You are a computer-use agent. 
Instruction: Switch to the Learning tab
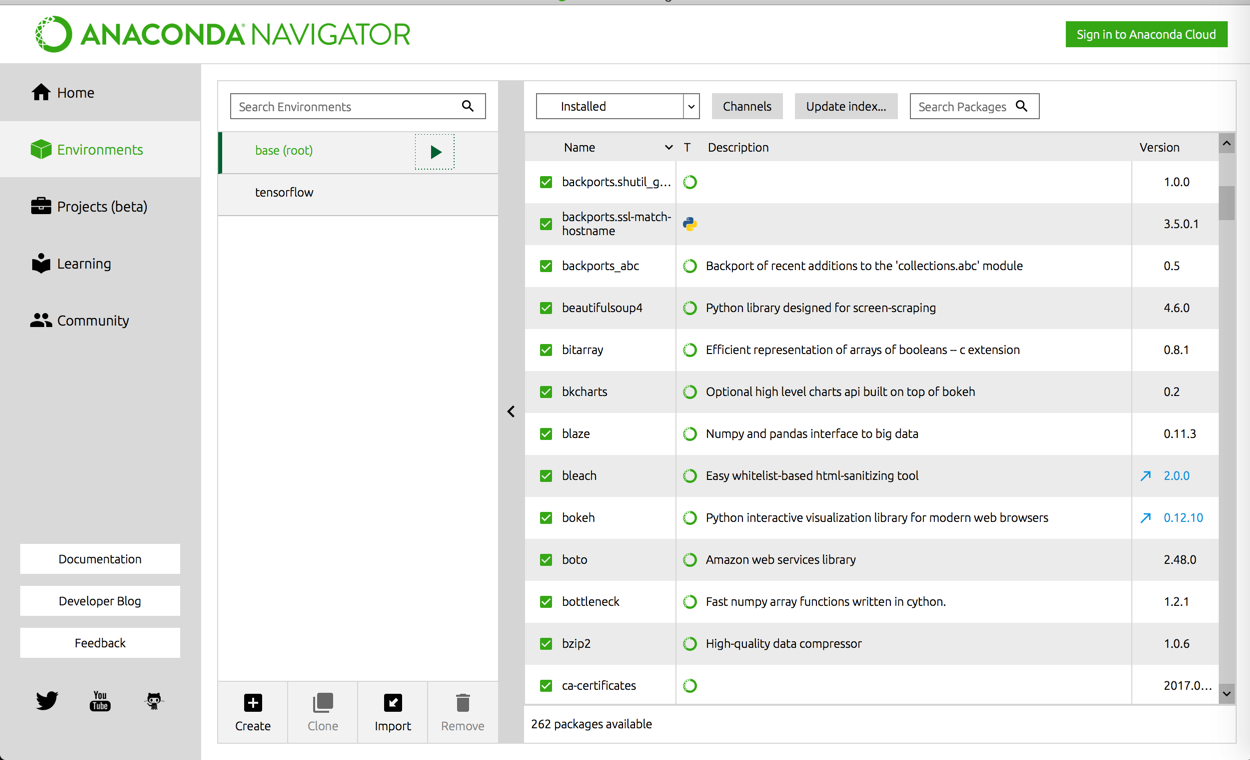coord(100,263)
